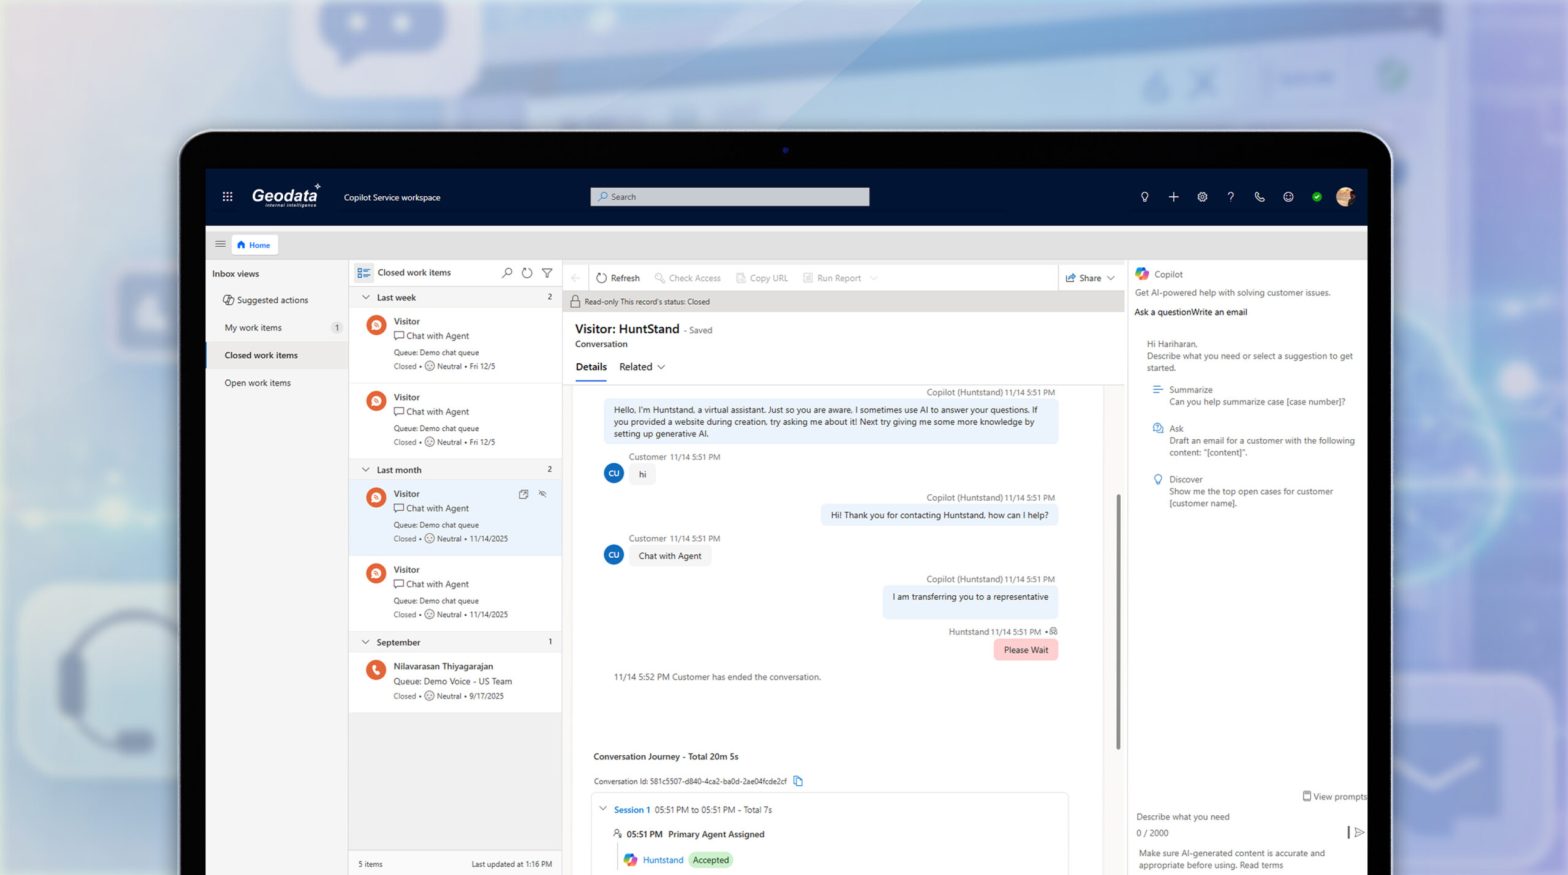
Task: Click the Nilavarasan phone call avatar icon
Action: (376, 670)
